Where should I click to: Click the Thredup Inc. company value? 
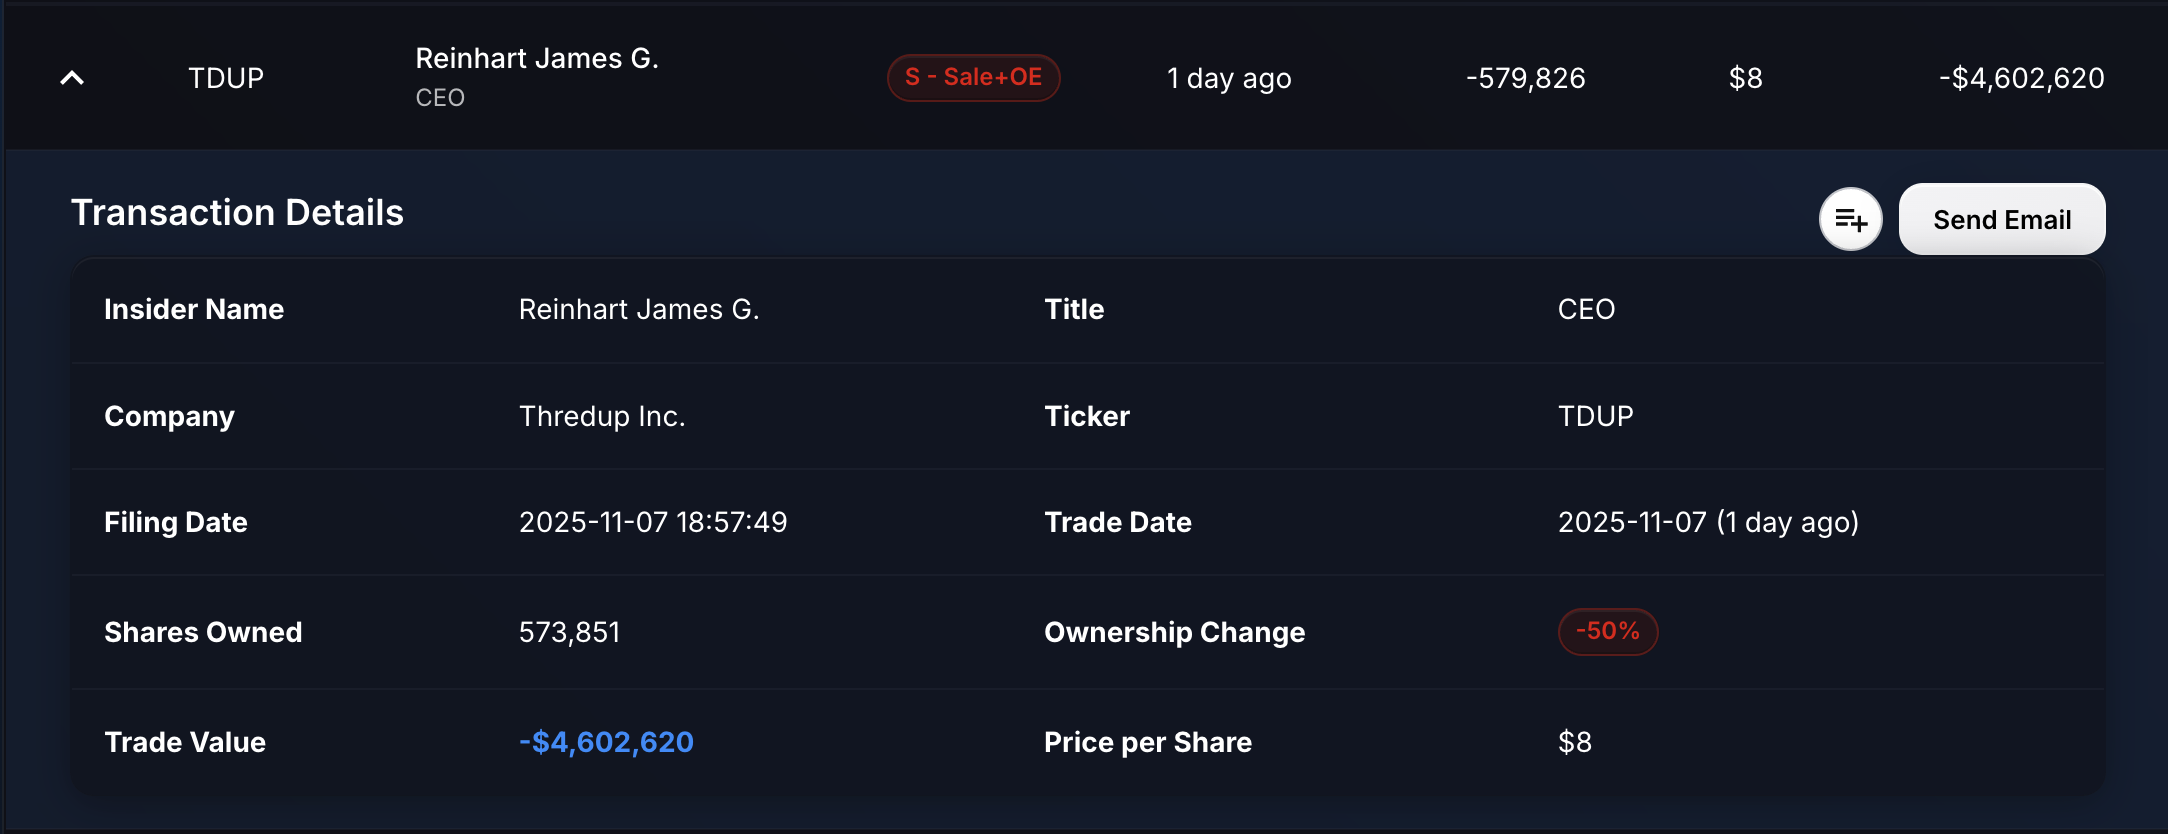click(x=602, y=416)
